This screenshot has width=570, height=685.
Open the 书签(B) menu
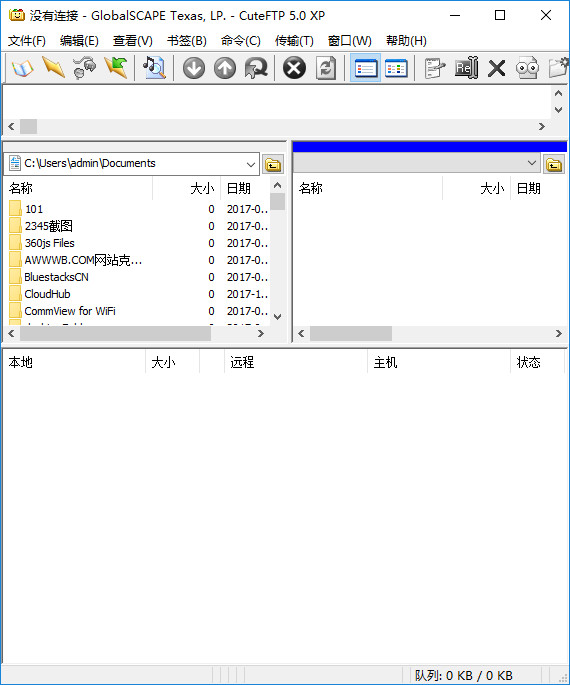tap(187, 41)
